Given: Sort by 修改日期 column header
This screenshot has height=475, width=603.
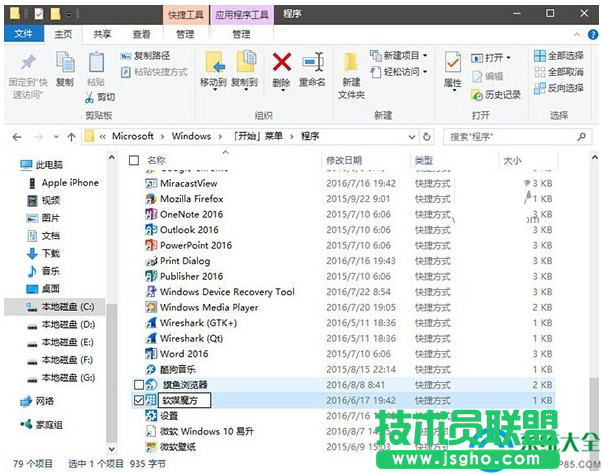Looking at the screenshot, I should (344, 160).
